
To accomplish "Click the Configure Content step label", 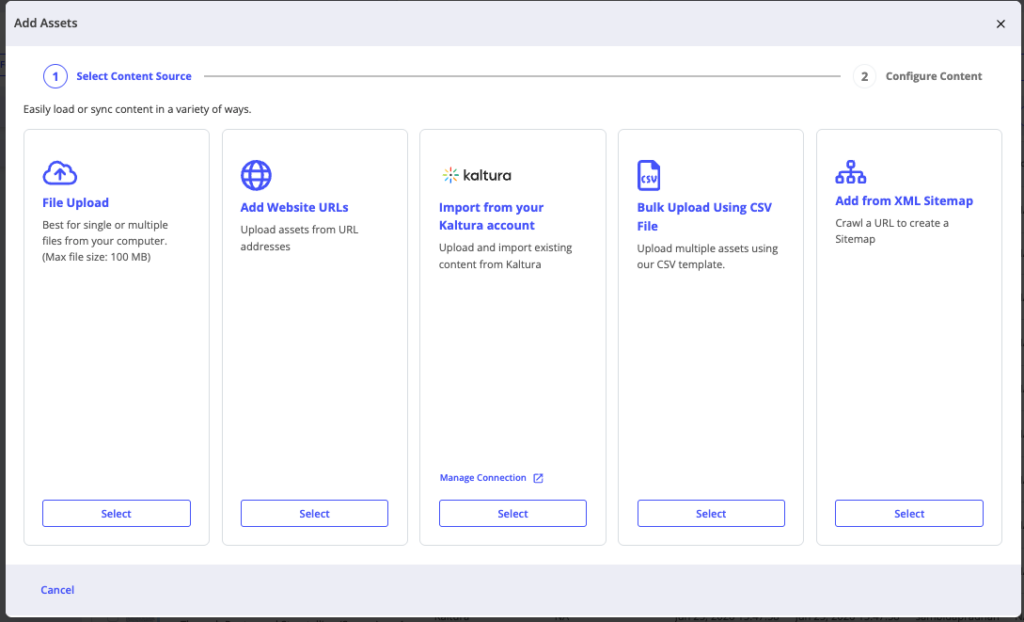I will (934, 76).
